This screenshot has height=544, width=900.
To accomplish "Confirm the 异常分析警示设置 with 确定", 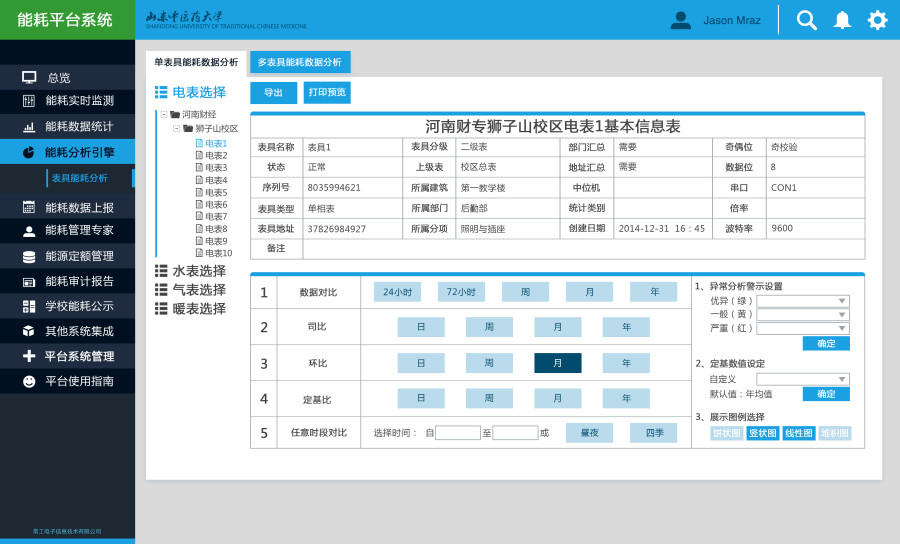I will [826, 343].
